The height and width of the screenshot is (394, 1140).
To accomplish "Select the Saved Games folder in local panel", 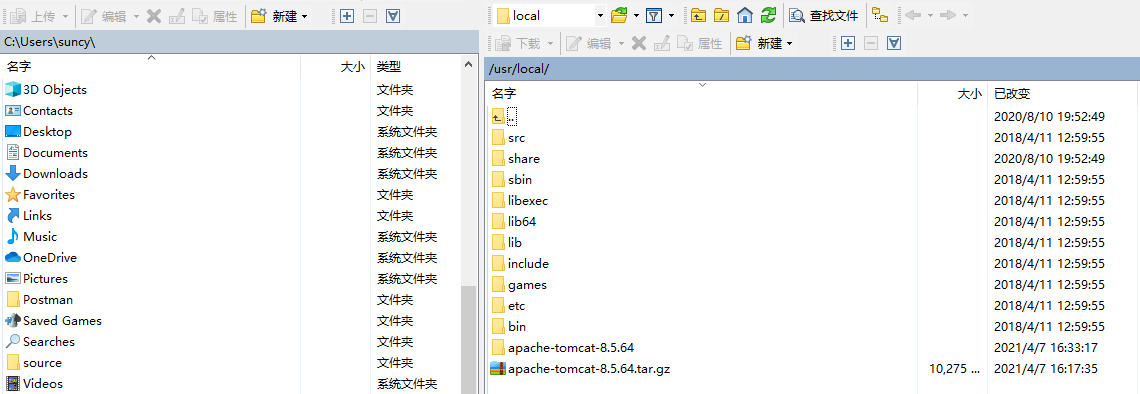I will [x=53, y=321].
